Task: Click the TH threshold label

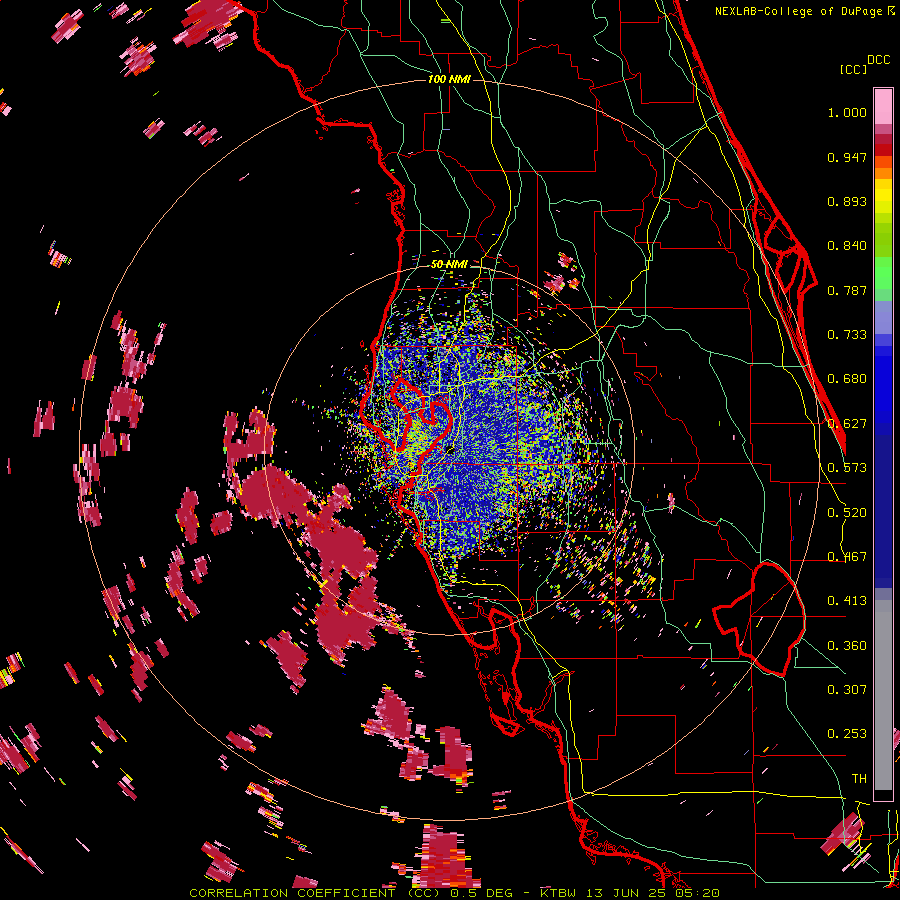Action: click(x=859, y=779)
